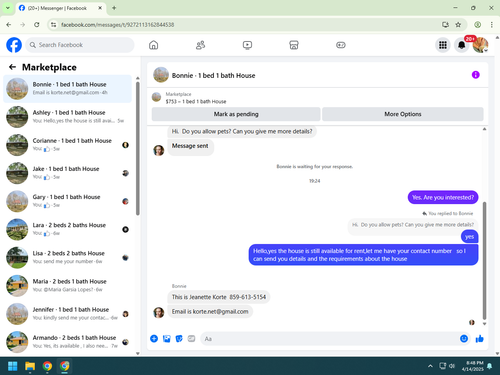Click the chat messages scrollbar
The height and width of the screenshot is (375, 500).
(x=484, y=261)
